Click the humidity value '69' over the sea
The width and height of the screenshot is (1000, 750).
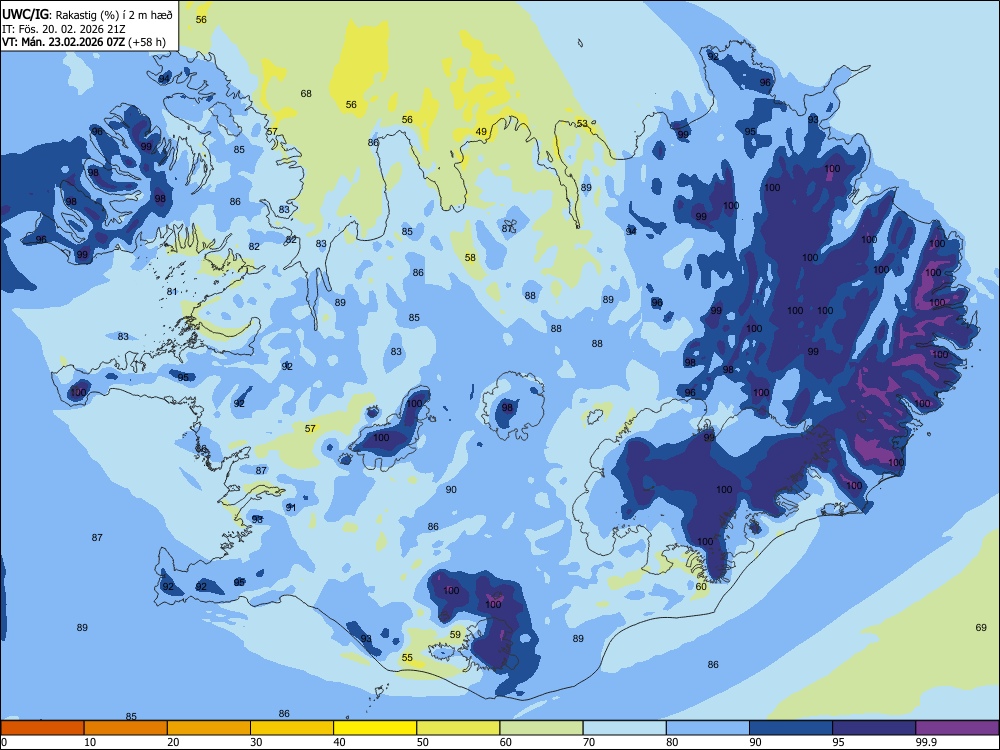(x=981, y=628)
